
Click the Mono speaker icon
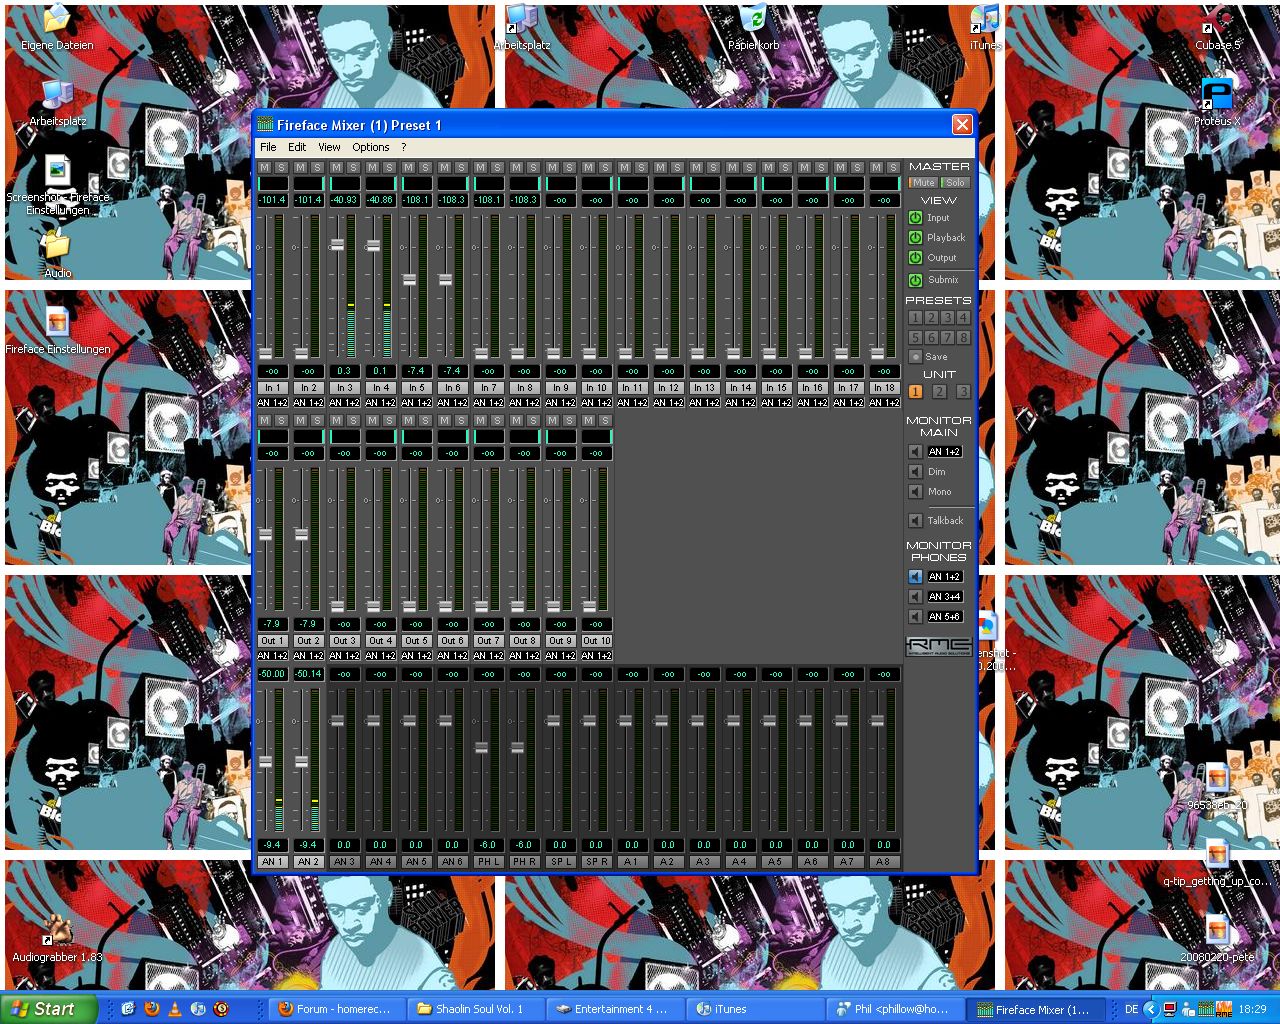pos(915,492)
